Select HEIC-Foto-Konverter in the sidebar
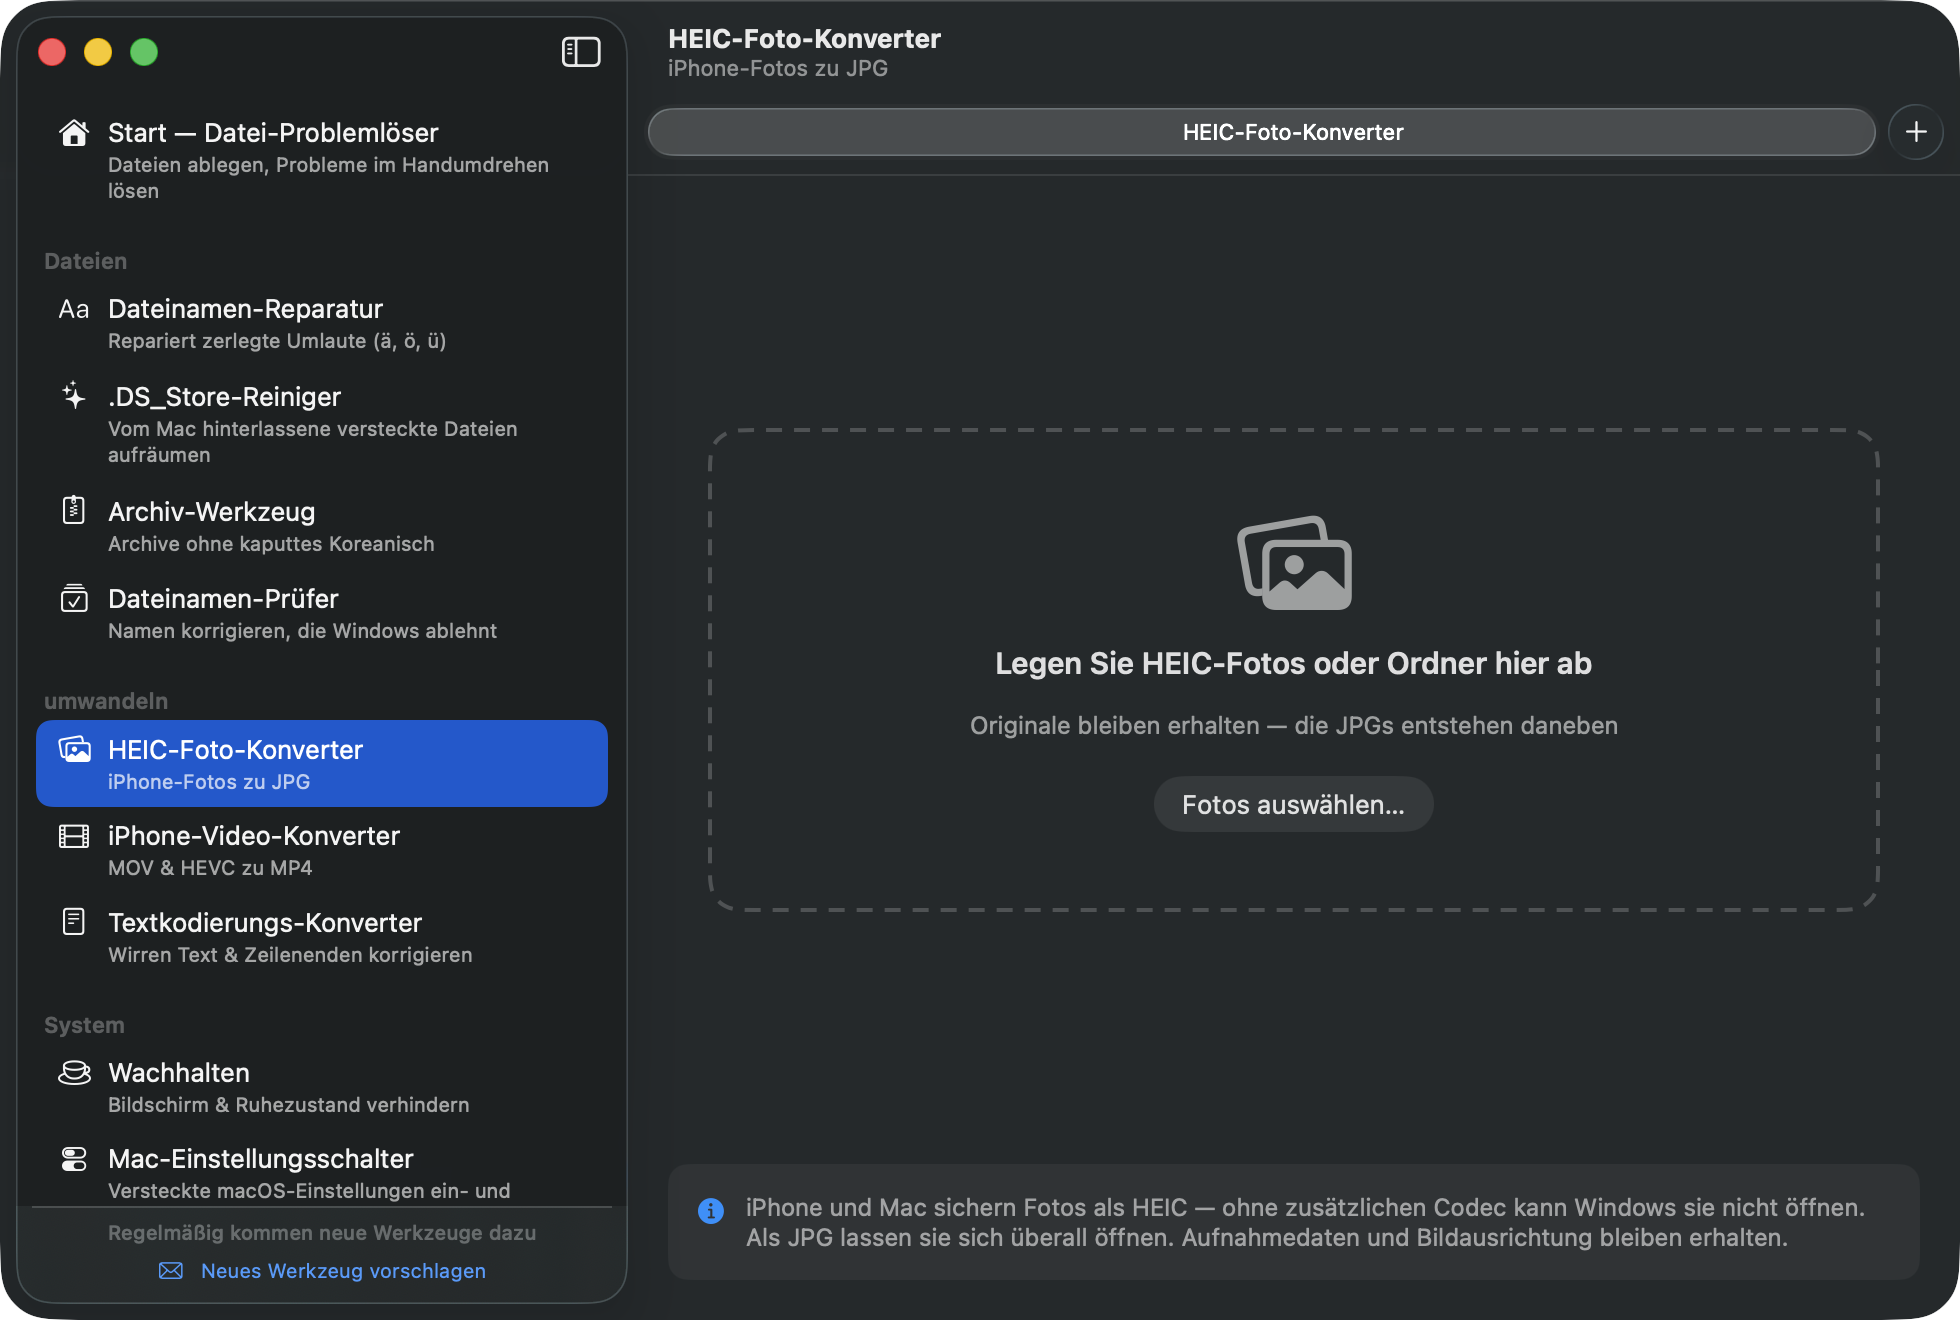 322,764
